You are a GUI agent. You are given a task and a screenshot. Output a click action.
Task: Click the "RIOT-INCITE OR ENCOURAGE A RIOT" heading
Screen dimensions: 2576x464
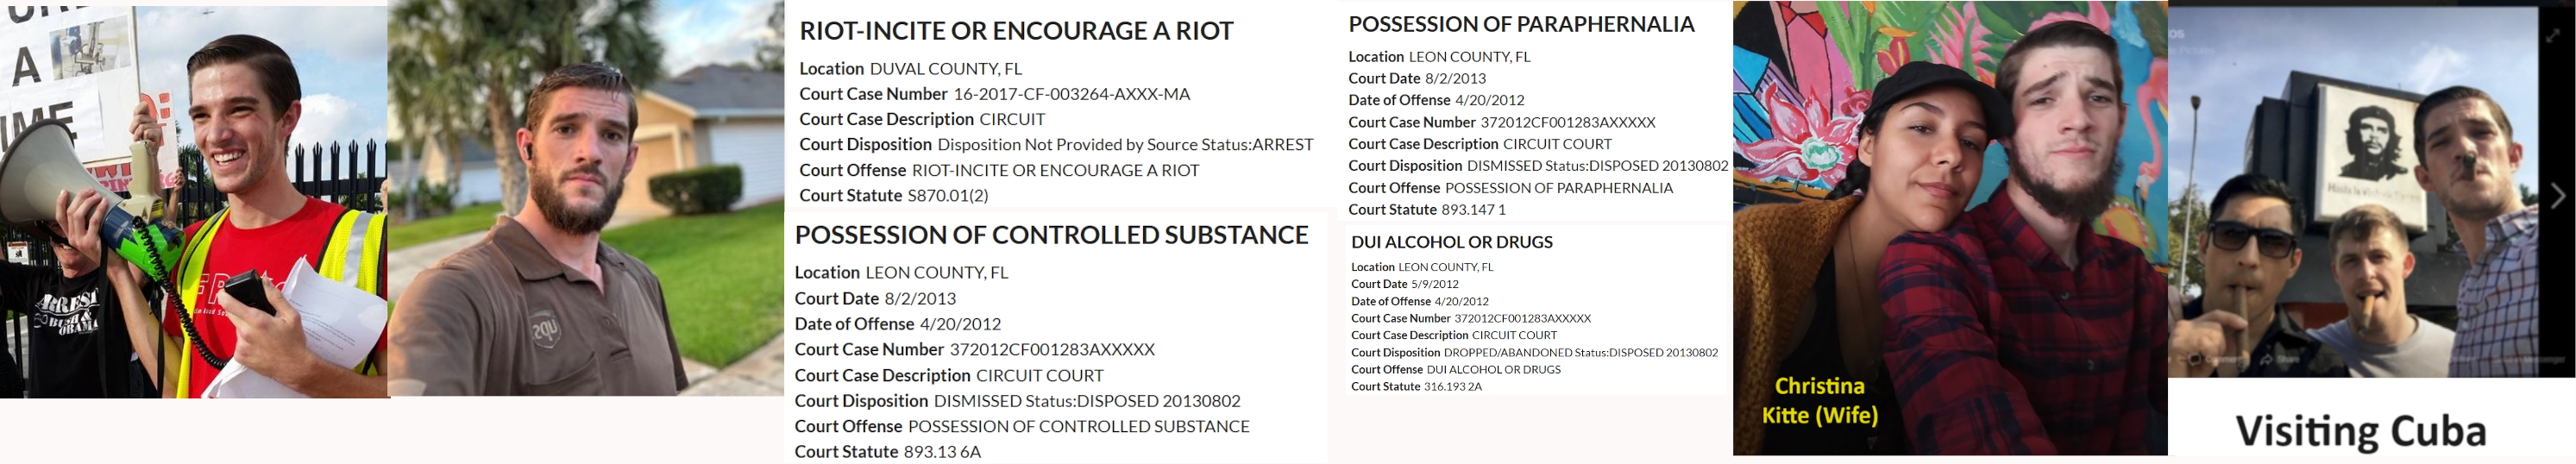pyautogui.click(x=1016, y=31)
